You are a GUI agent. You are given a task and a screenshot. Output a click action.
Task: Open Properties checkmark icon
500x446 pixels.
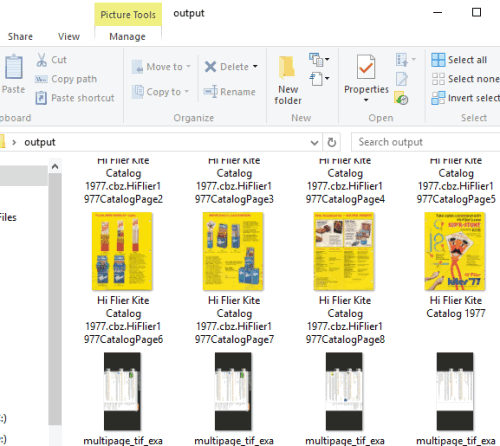point(366,67)
